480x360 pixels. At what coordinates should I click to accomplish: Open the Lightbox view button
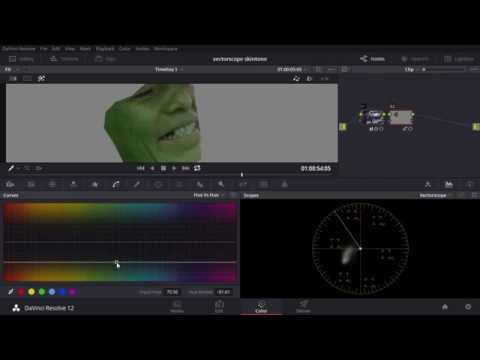[x=459, y=59]
